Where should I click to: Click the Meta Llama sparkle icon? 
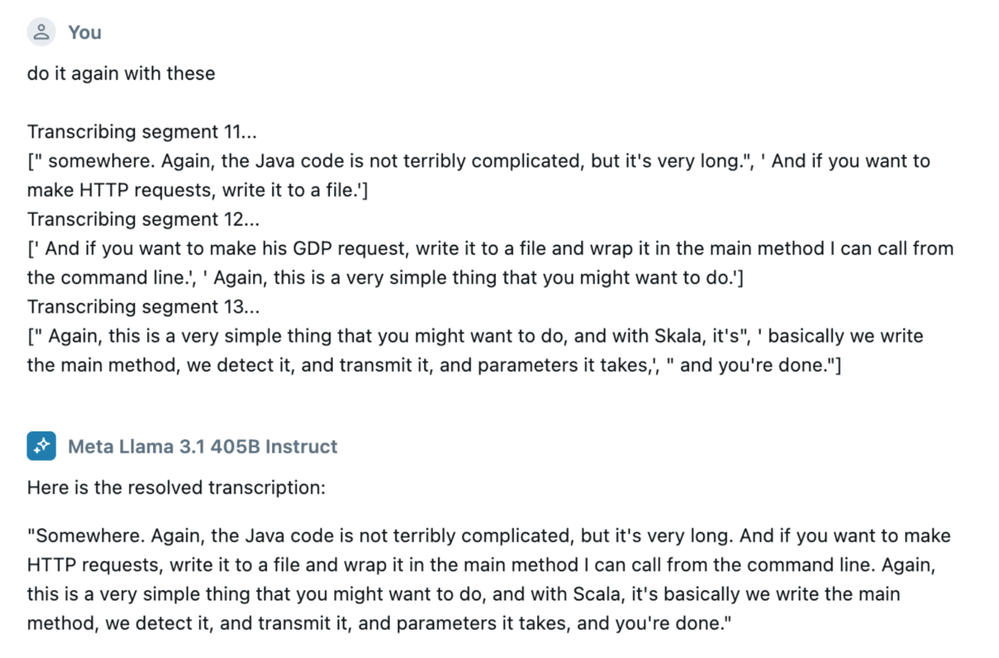pos(41,446)
